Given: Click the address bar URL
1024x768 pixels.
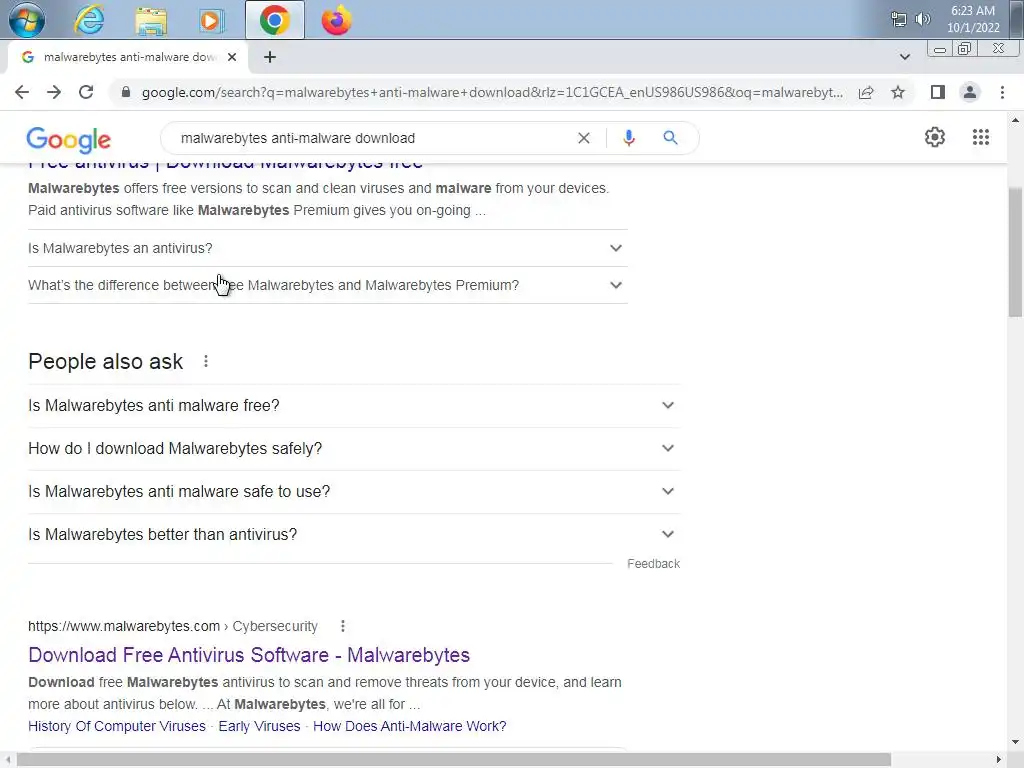Looking at the screenshot, I should point(492,92).
